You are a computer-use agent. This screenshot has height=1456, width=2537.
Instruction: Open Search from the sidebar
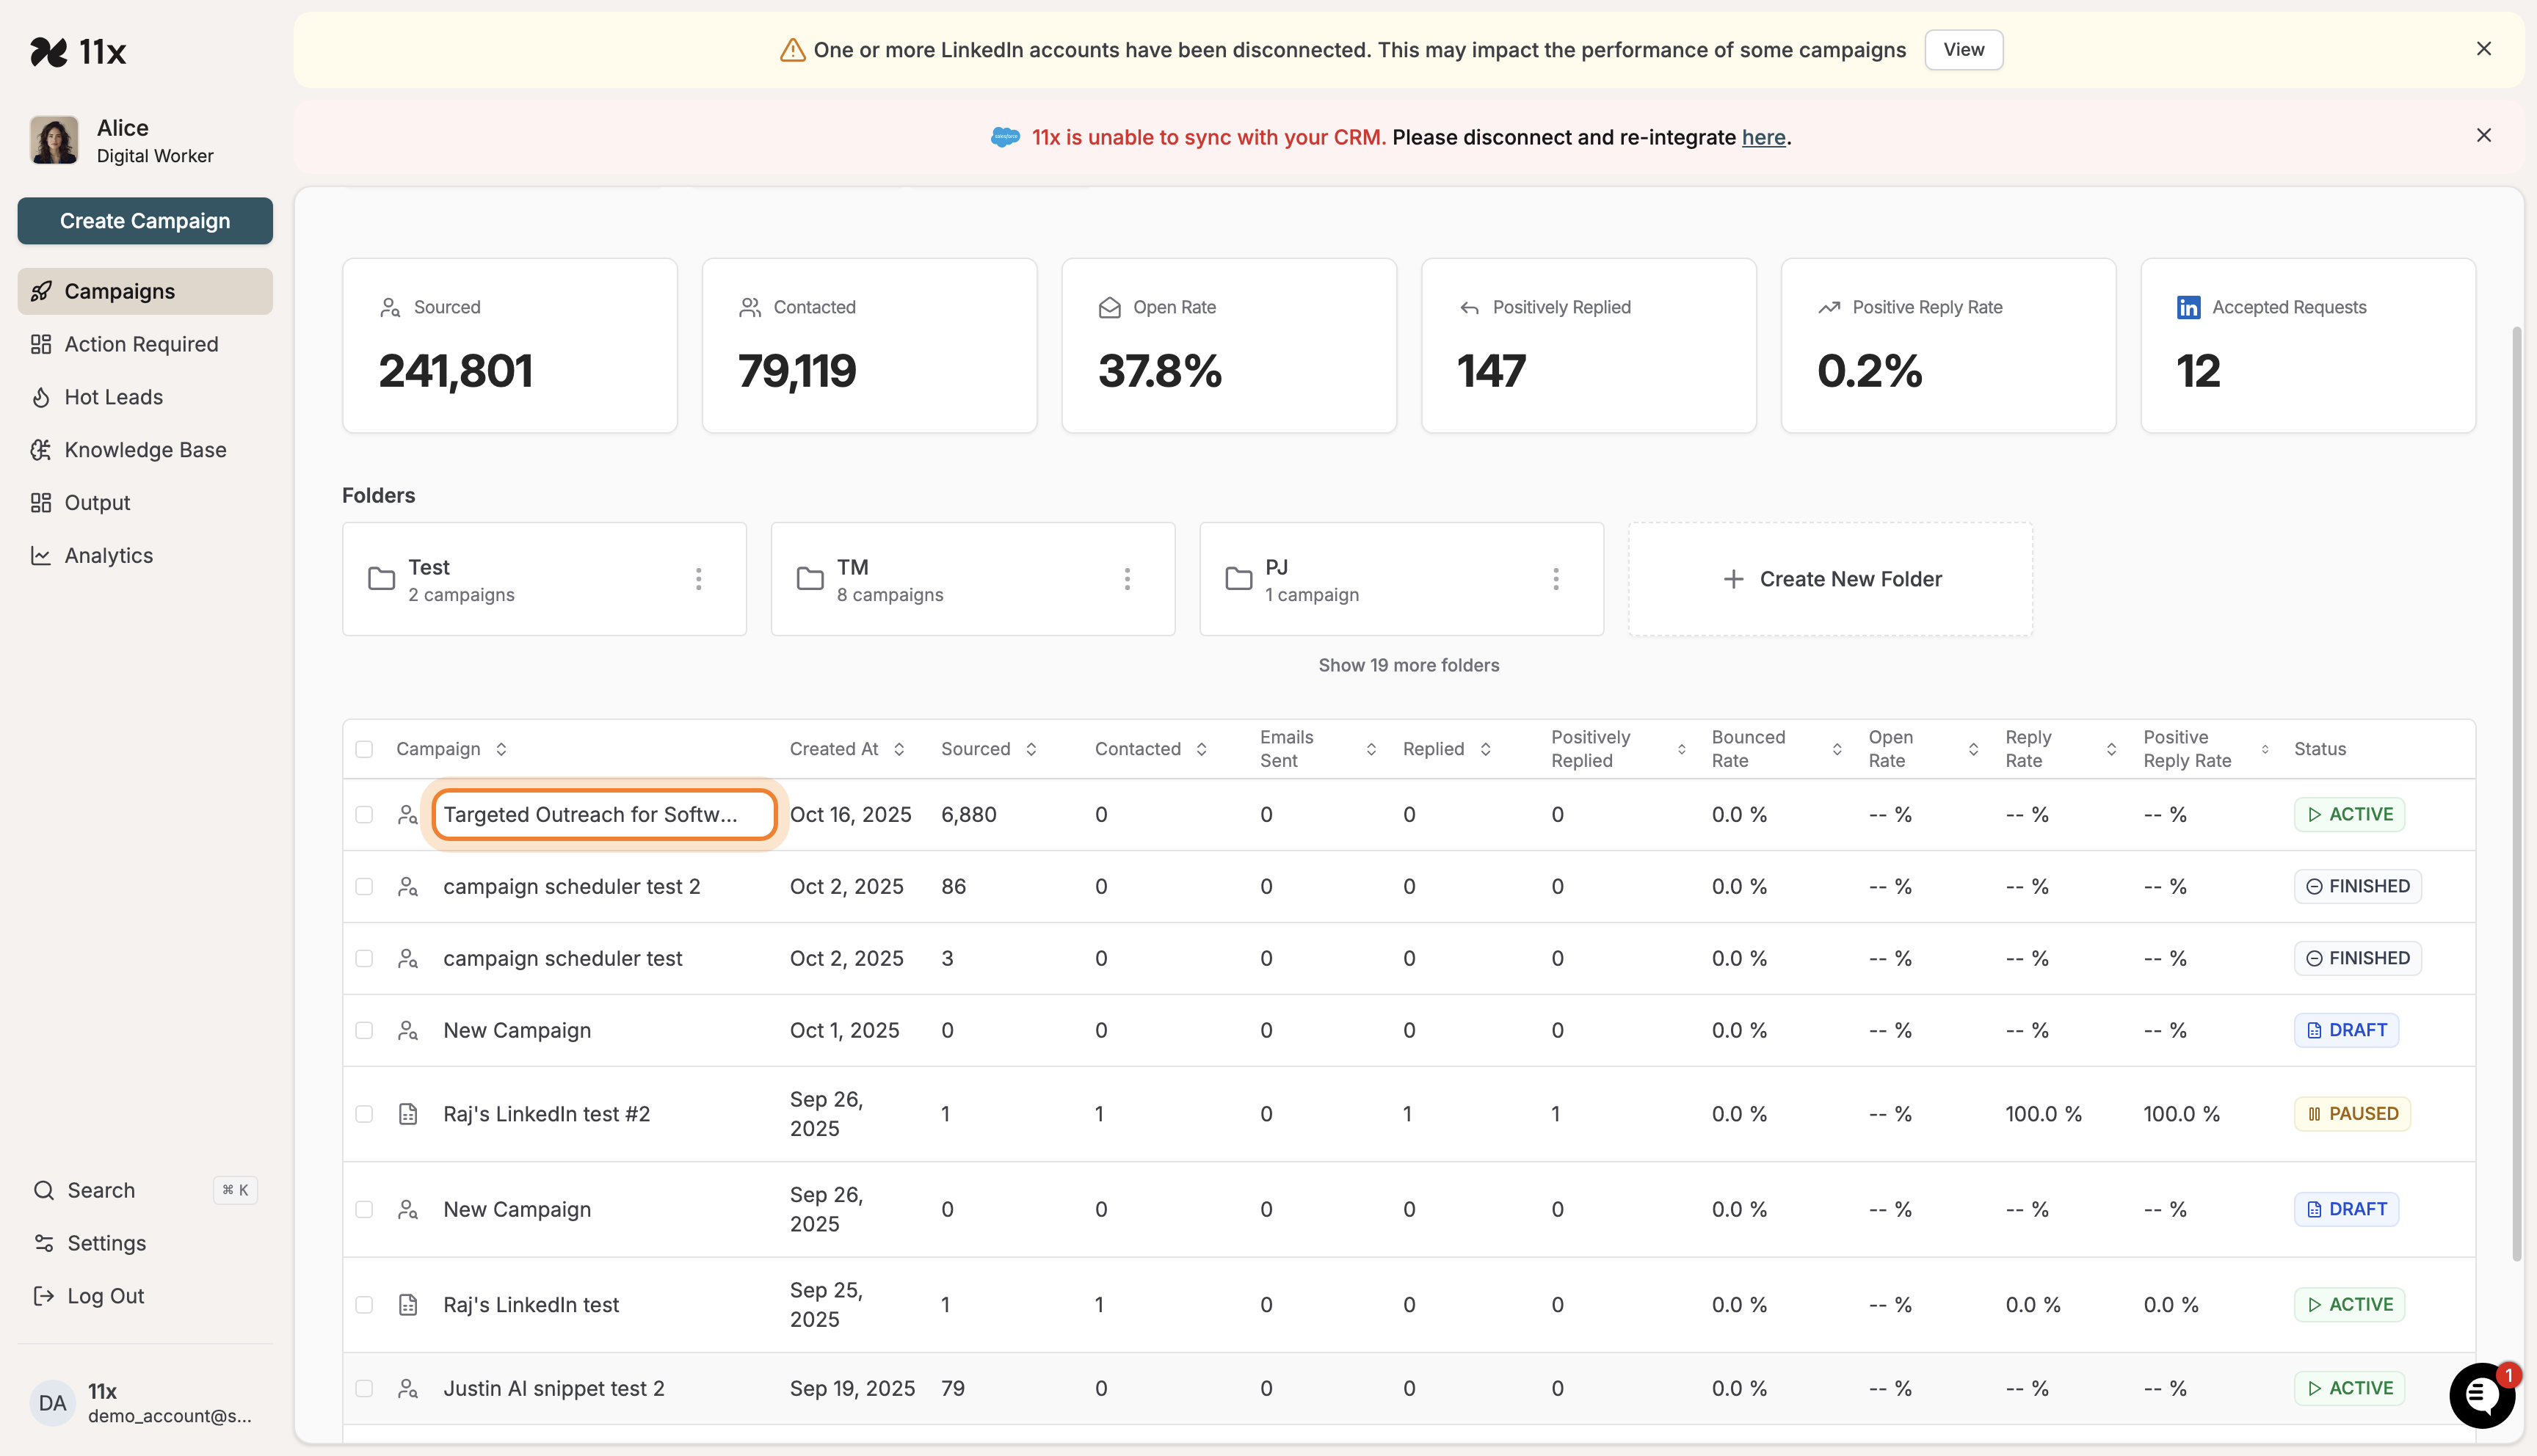click(100, 1189)
